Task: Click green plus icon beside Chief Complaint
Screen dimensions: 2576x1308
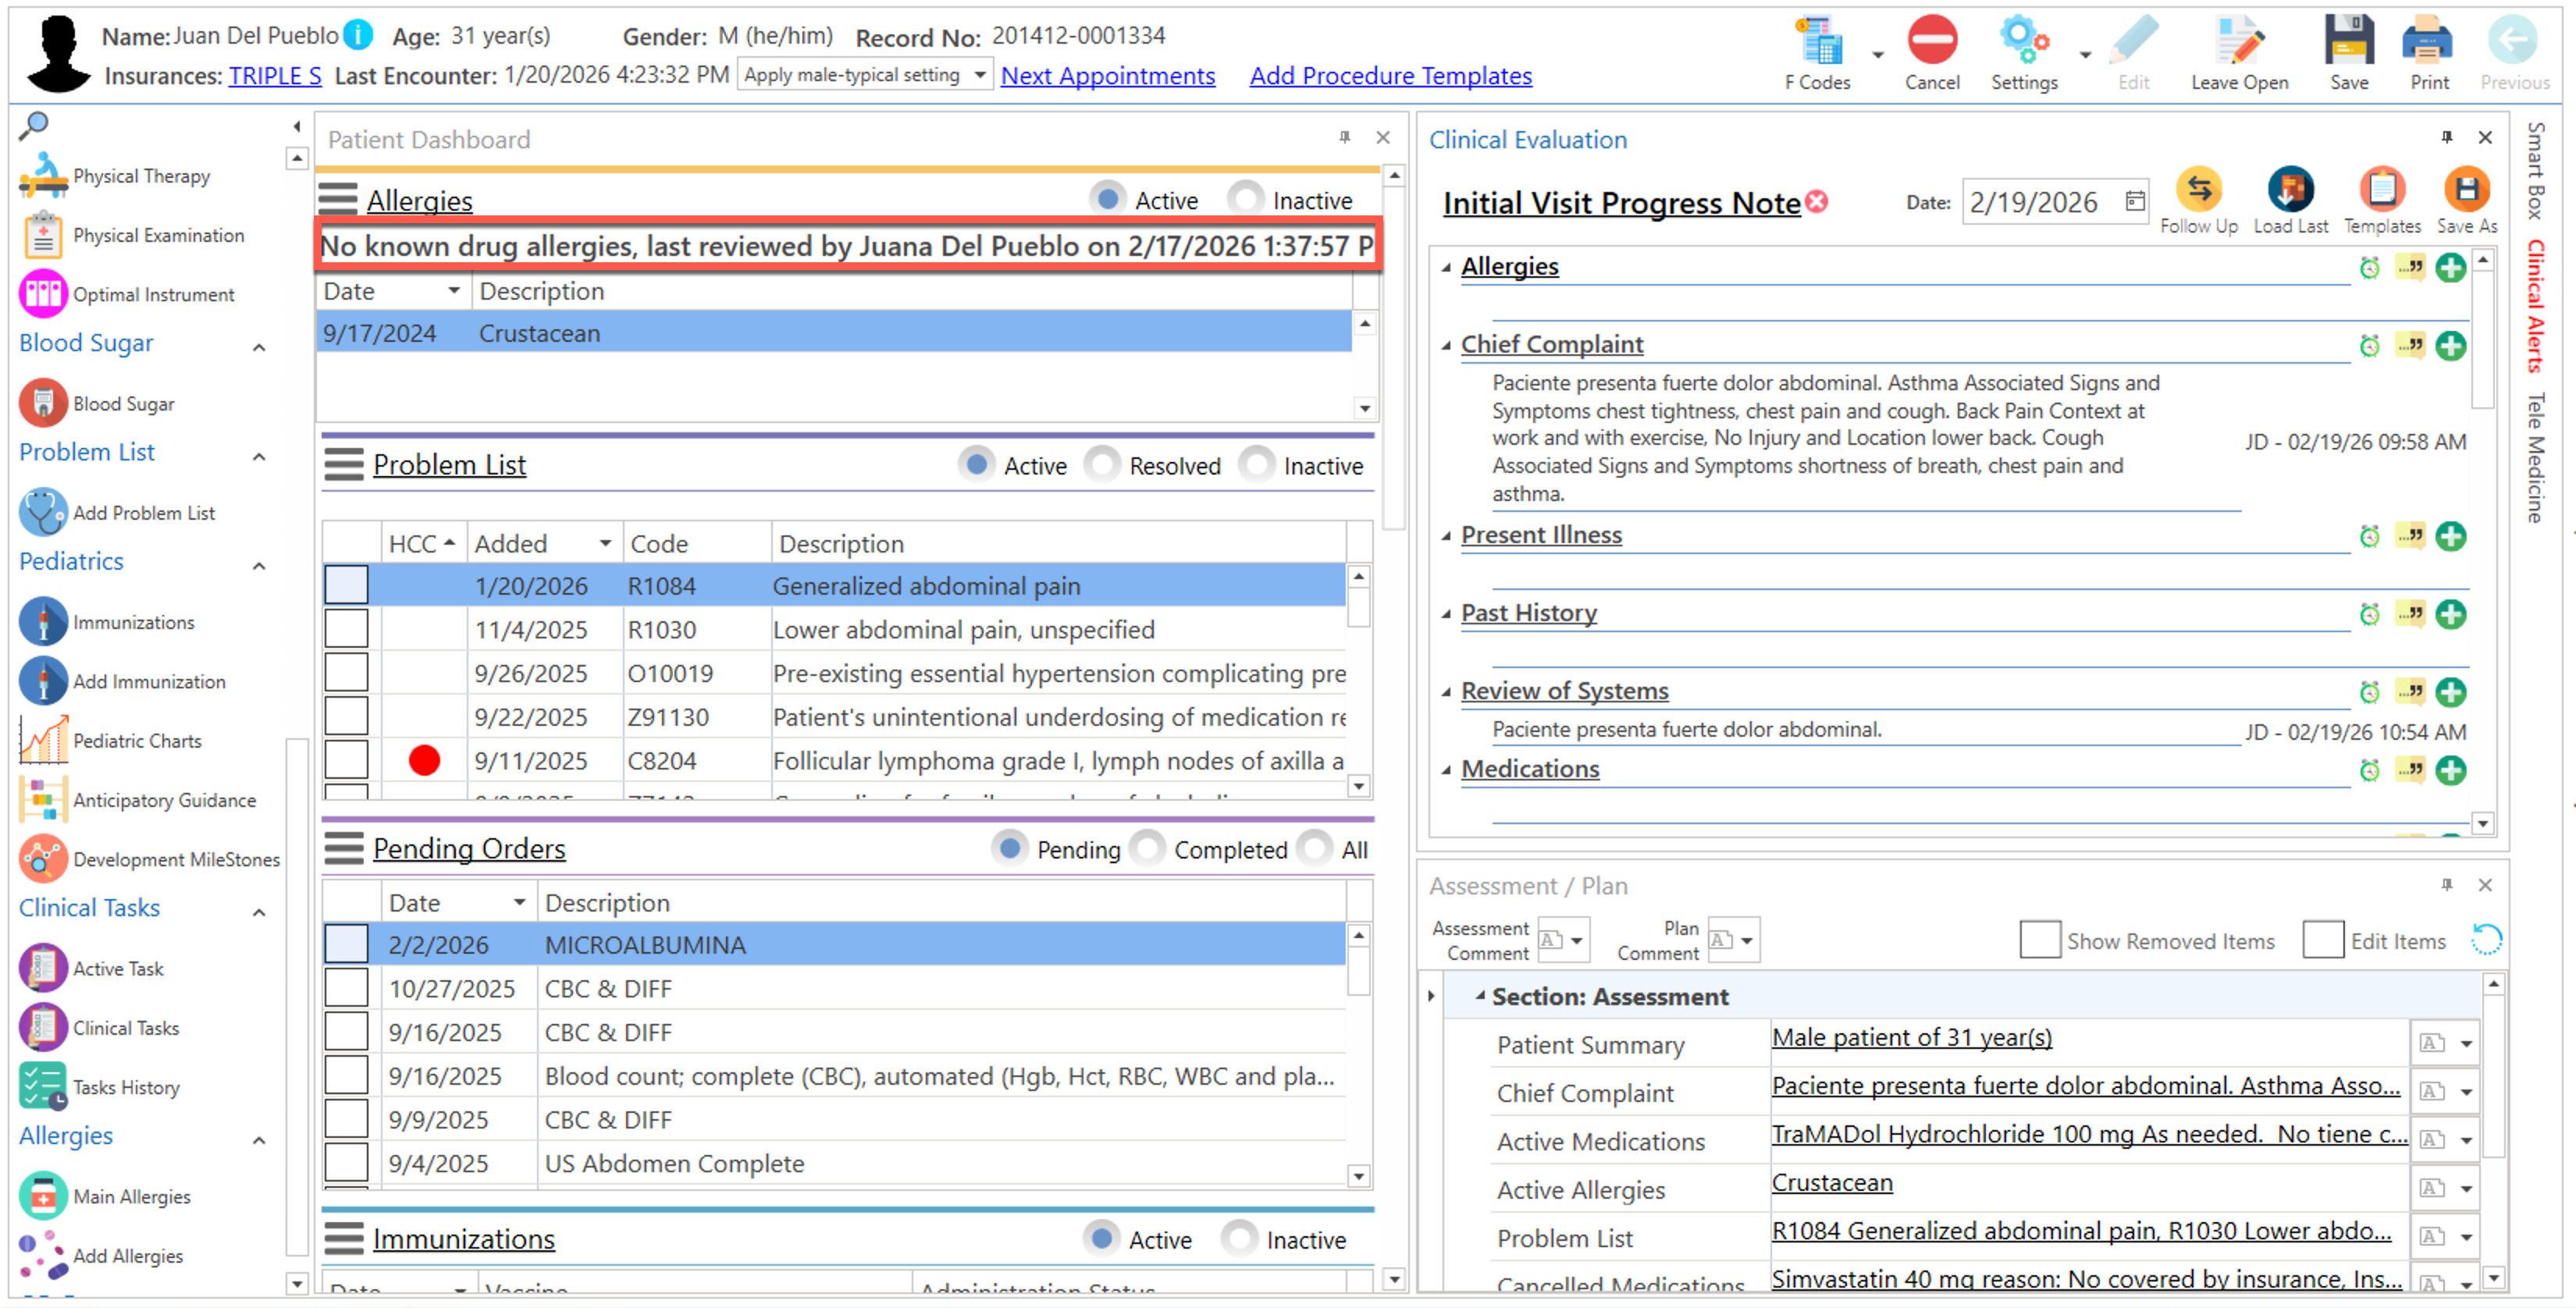Action: point(2450,346)
